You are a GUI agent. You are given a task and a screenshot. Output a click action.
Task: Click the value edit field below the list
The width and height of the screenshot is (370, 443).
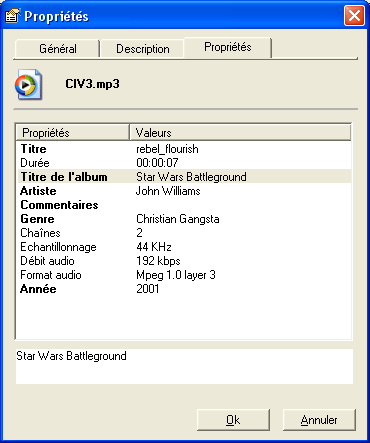(184, 366)
